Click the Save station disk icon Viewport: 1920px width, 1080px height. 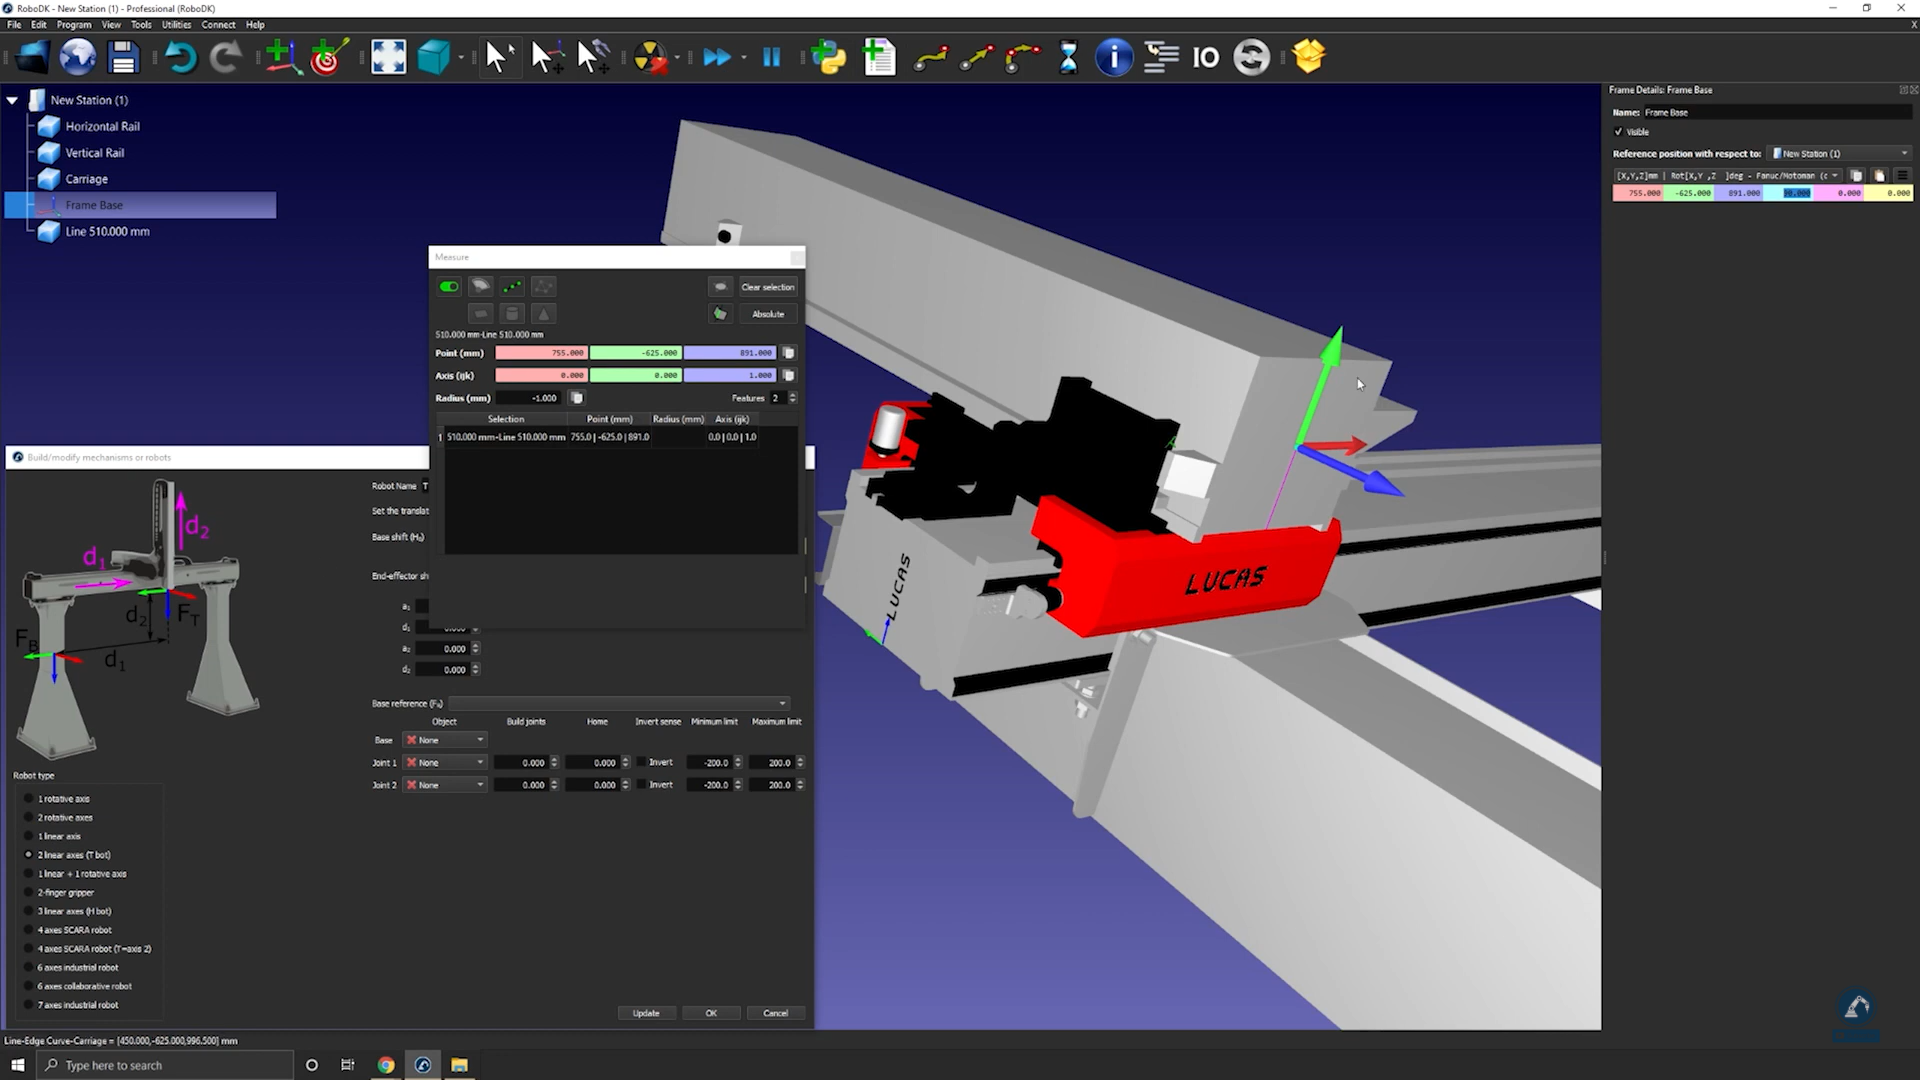click(x=123, y=57)
